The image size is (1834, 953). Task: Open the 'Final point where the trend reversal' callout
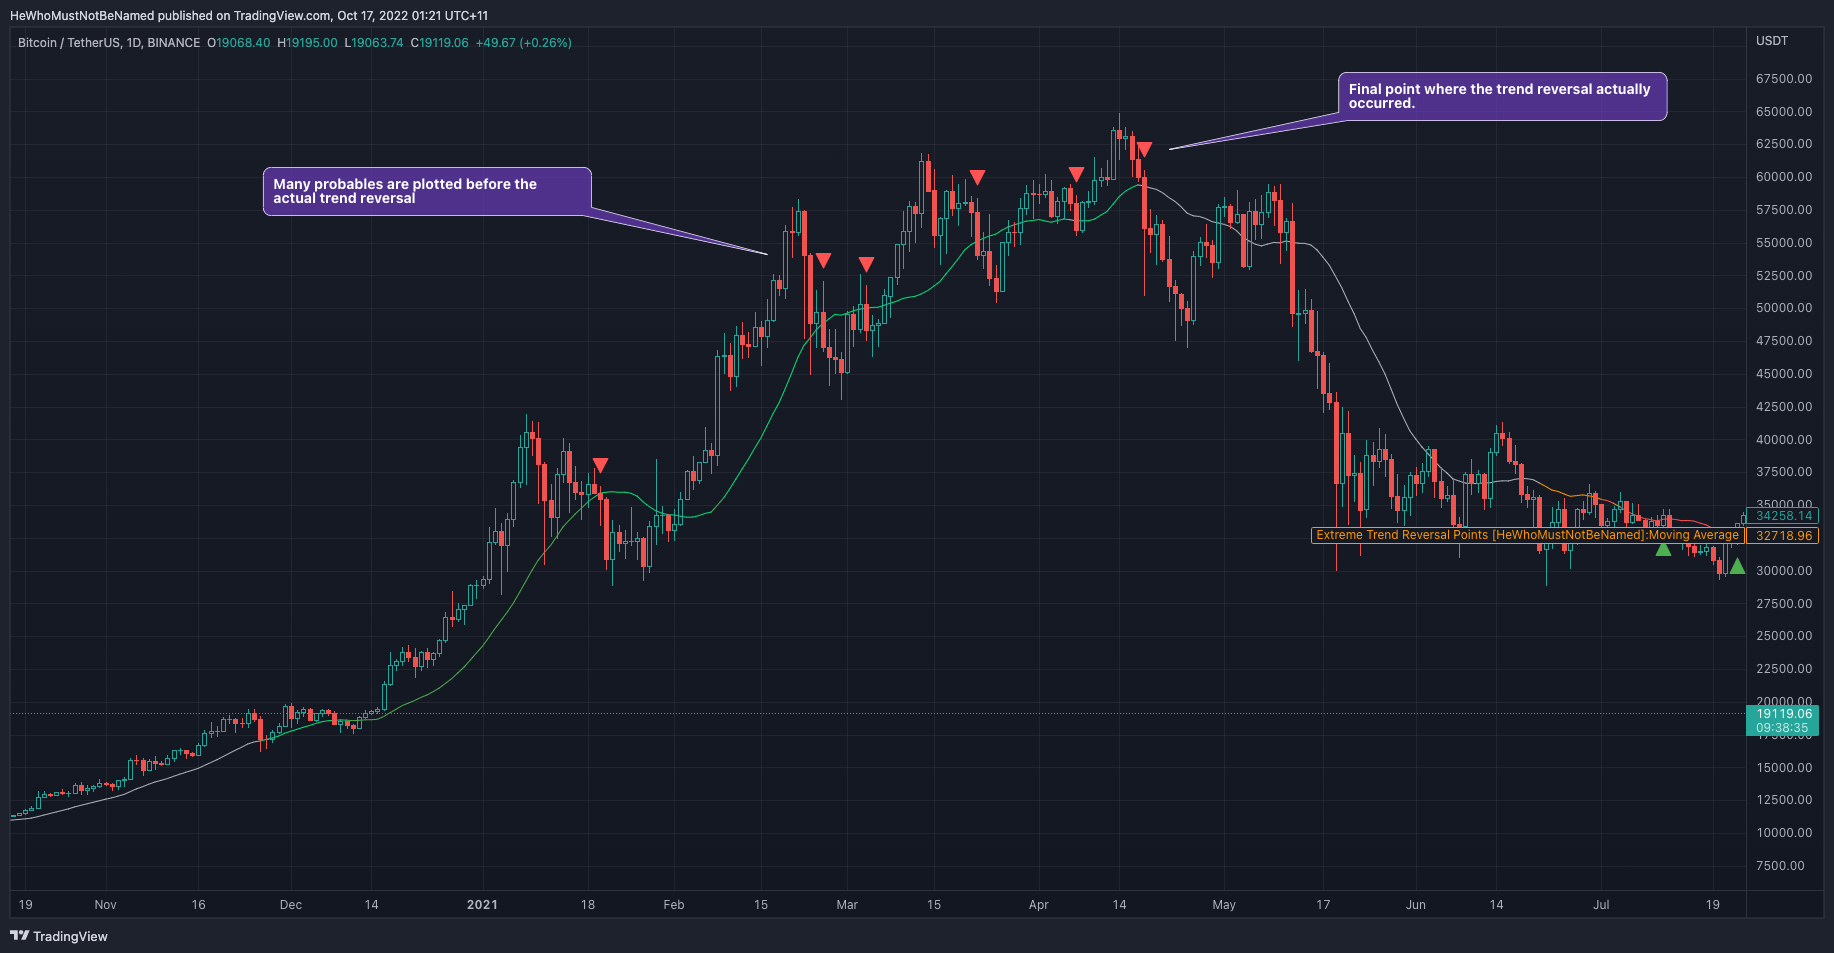(1502, 96)
